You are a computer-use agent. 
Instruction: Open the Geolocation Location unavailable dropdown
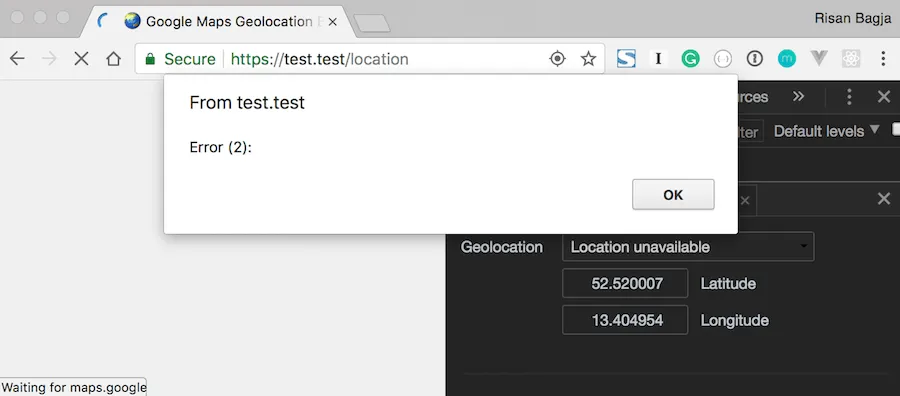(x=688, y=247)
